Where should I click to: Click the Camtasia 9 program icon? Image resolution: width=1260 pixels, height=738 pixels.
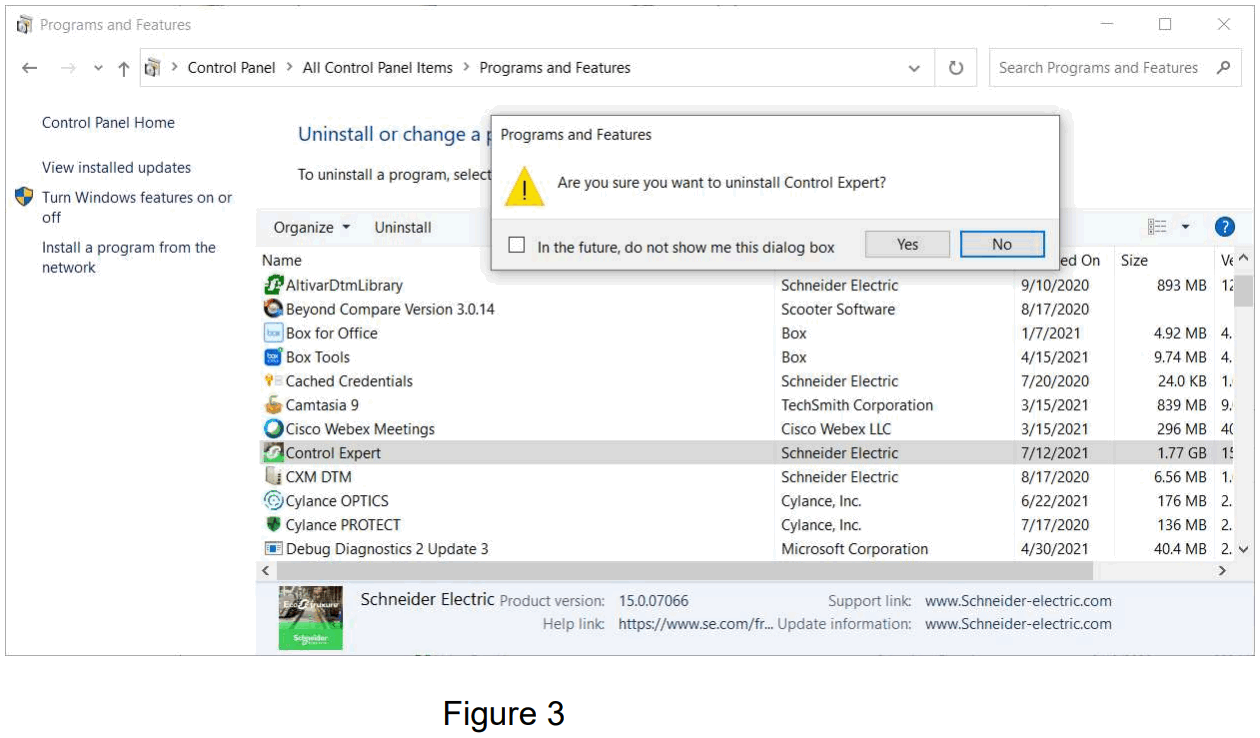(271, 405)
